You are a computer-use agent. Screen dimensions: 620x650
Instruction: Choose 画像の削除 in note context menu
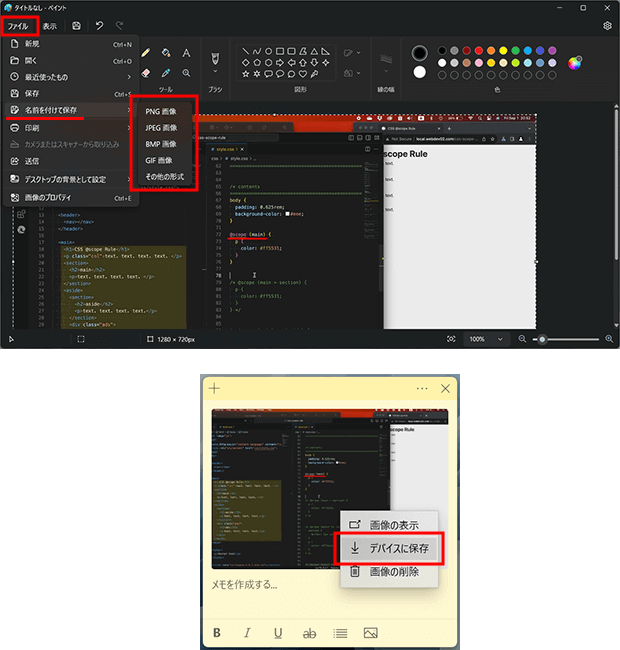pyautogui.click(x=389, y=572)
